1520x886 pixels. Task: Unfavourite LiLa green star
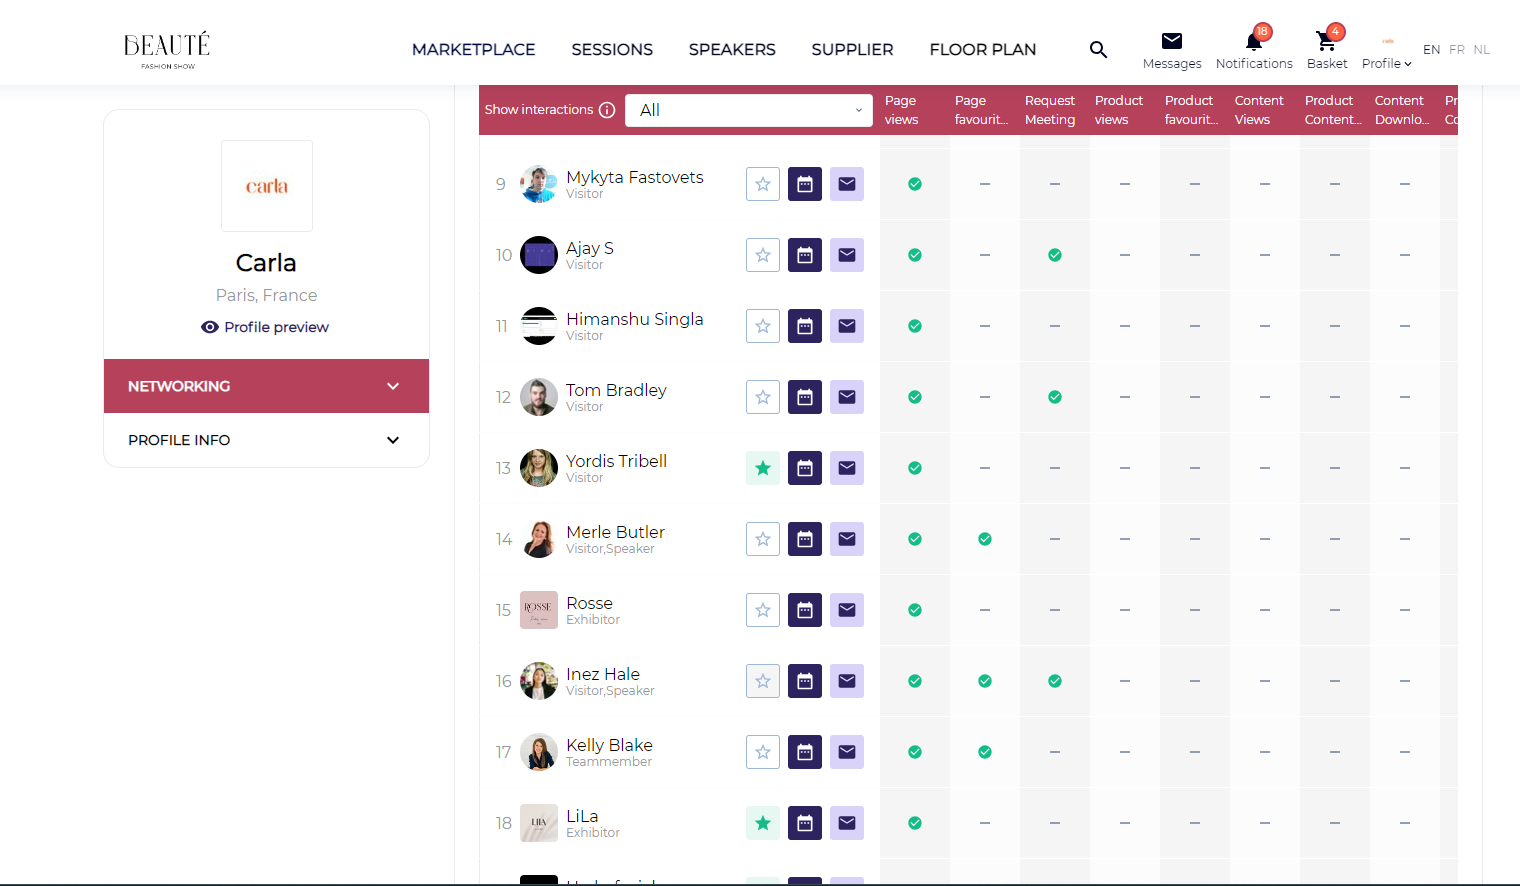(x=763, y=823)
